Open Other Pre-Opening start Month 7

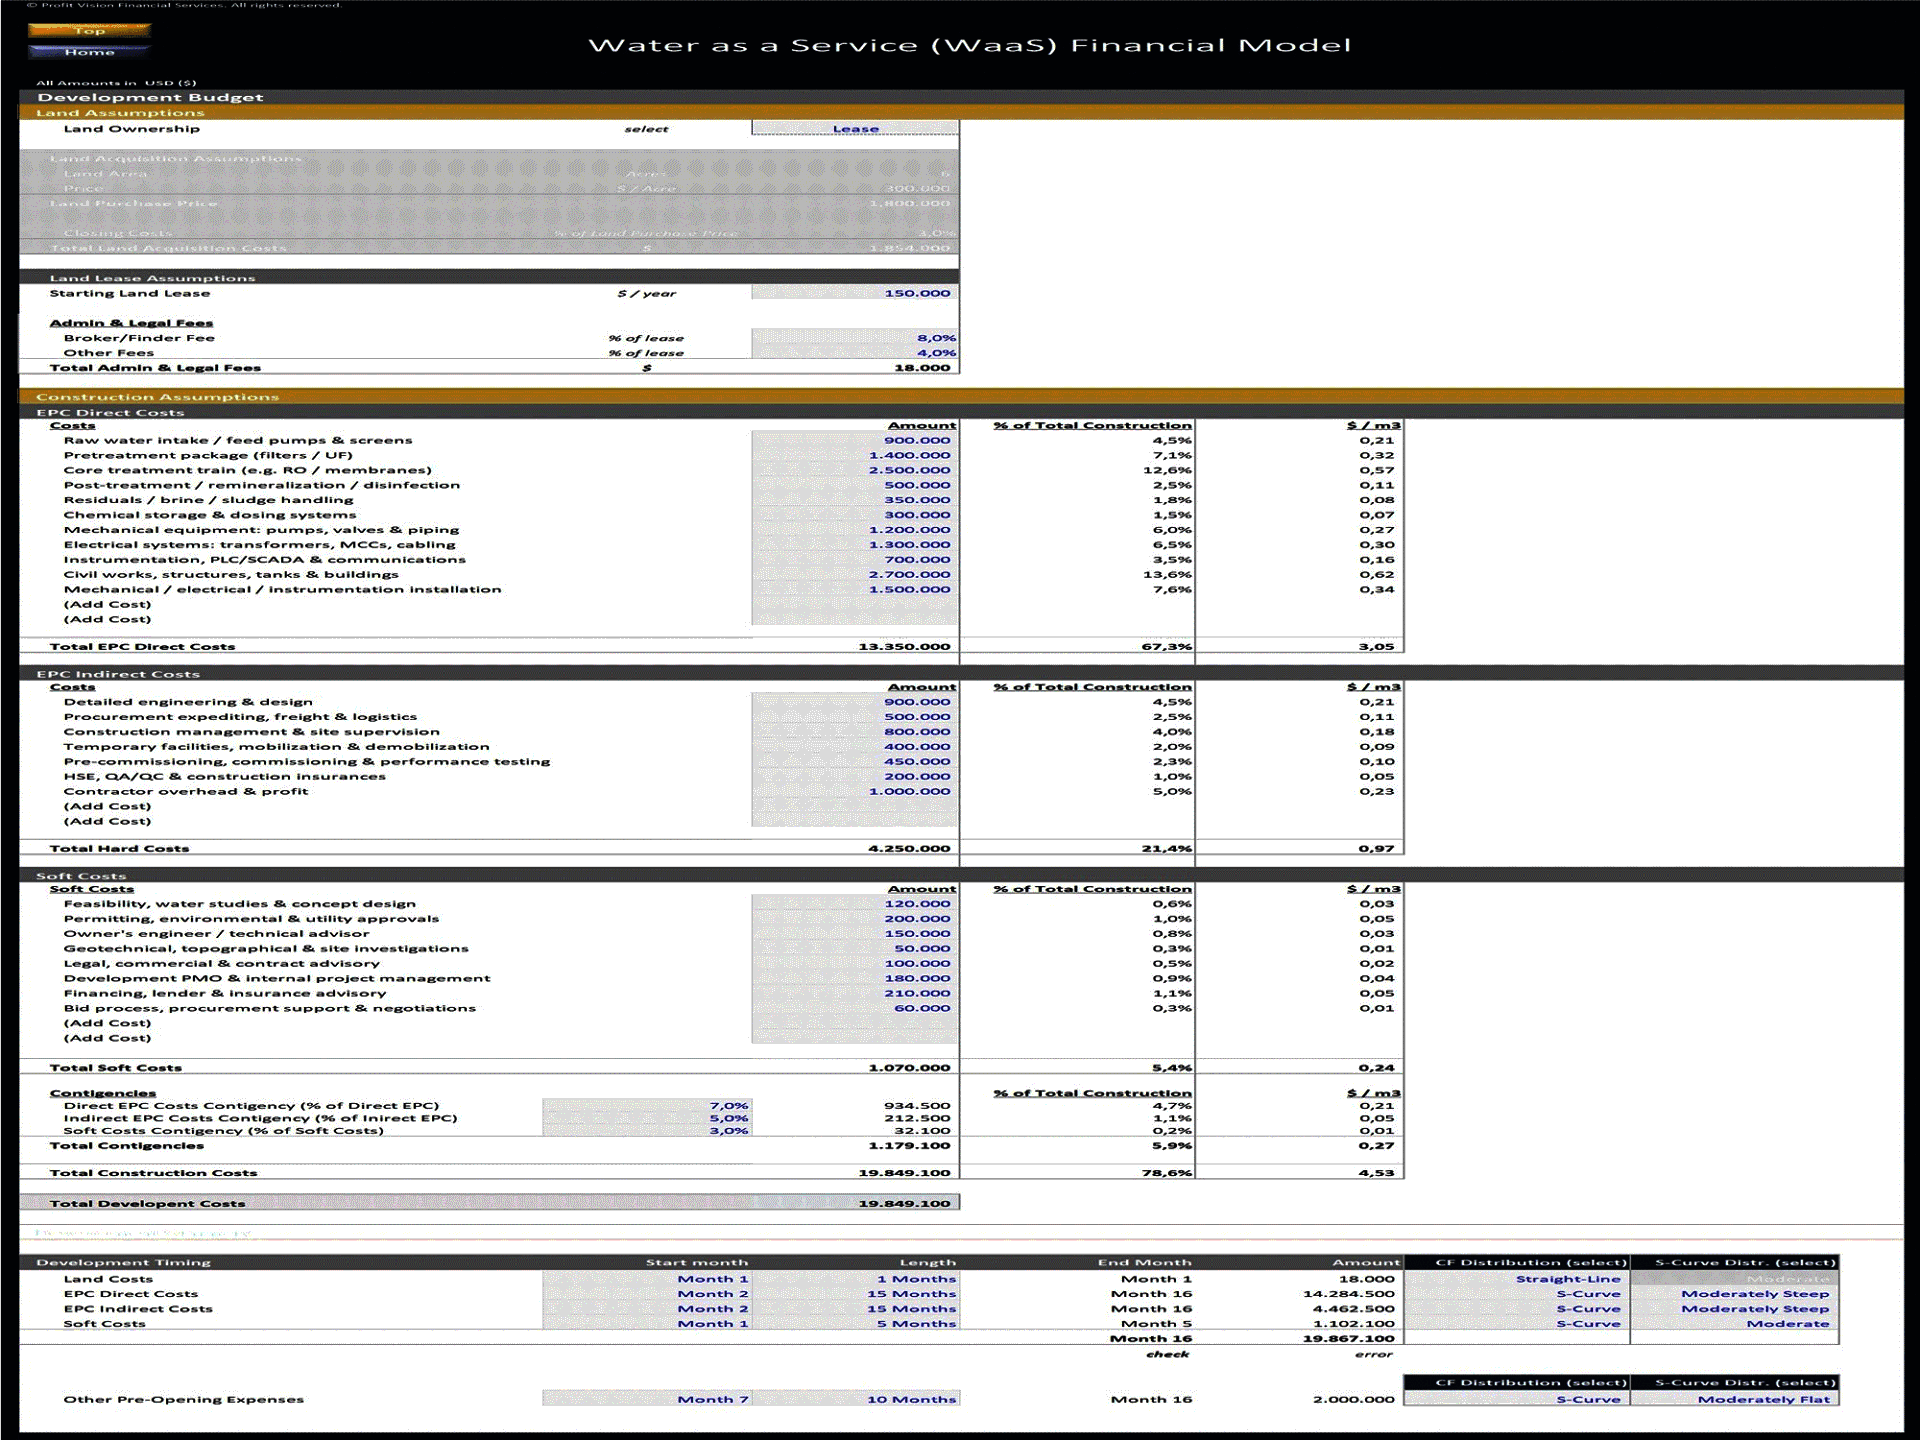click(x=647, y=1399)
